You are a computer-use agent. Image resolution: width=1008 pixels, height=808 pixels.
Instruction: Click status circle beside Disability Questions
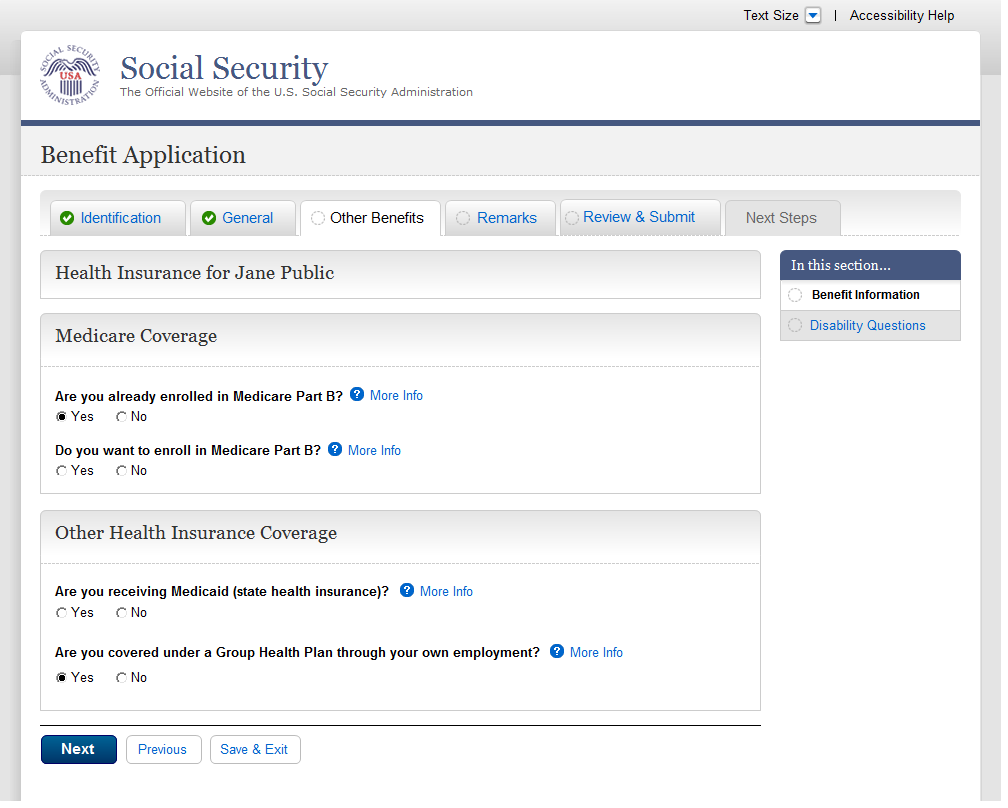[795, 325]
